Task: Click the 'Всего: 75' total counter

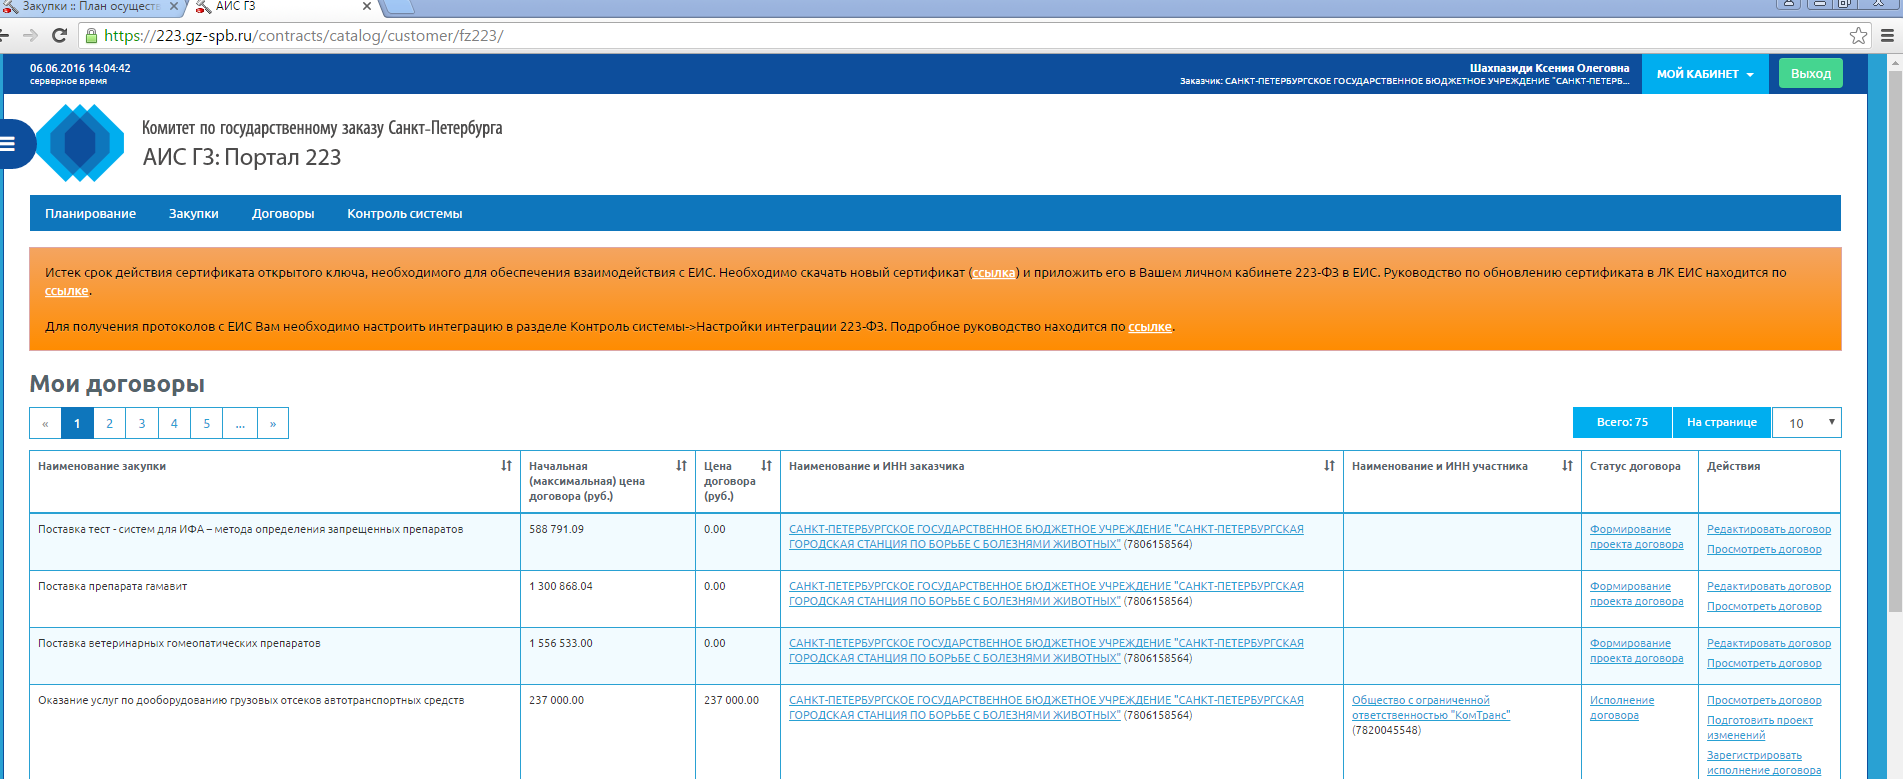Action: (x=1622, y=423)
